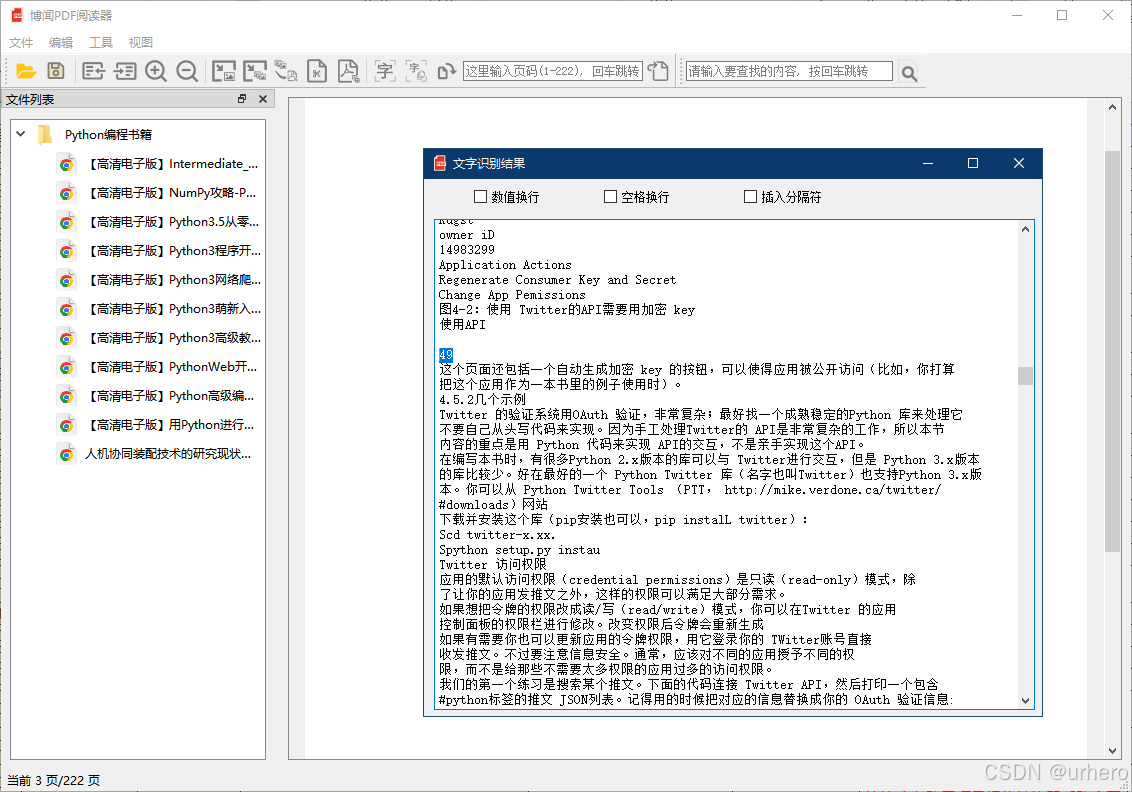Viewport: 1132px width, 792px height.
Task: Click the images to PDF convert icon
Action: click(286, 71)
